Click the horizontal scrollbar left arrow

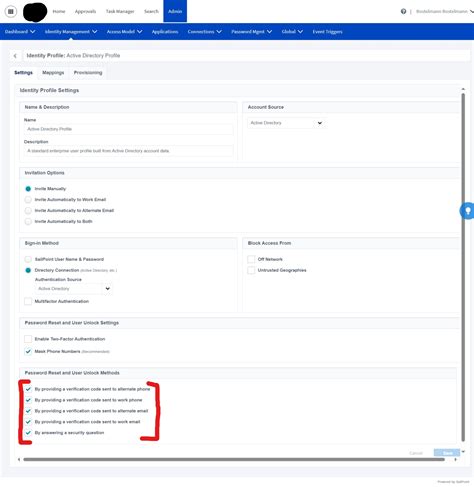click(19, 459)
